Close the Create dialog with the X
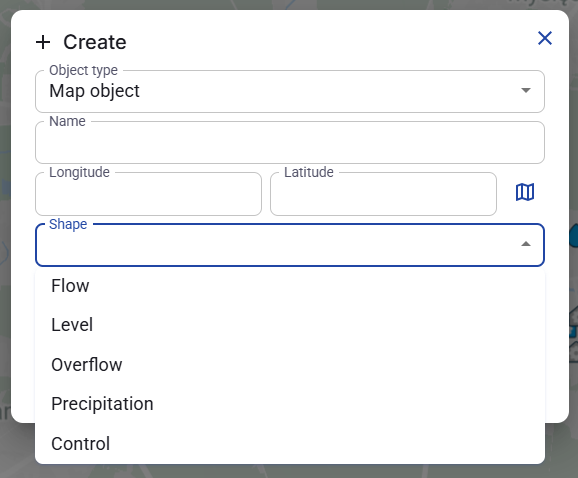Image resolution: width=578 pixels, height=478 pixels. tap(544, 38)
